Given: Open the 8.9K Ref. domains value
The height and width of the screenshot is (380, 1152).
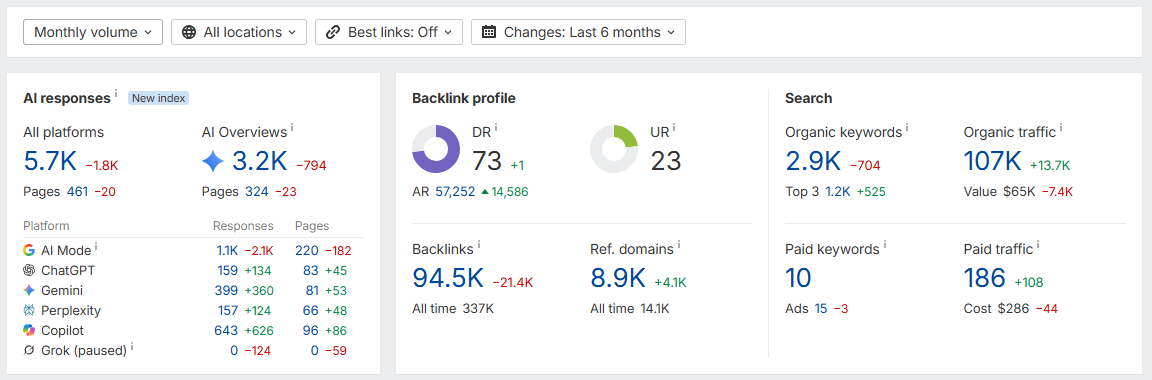Looking at the screenshot, I should pos(618,278).
